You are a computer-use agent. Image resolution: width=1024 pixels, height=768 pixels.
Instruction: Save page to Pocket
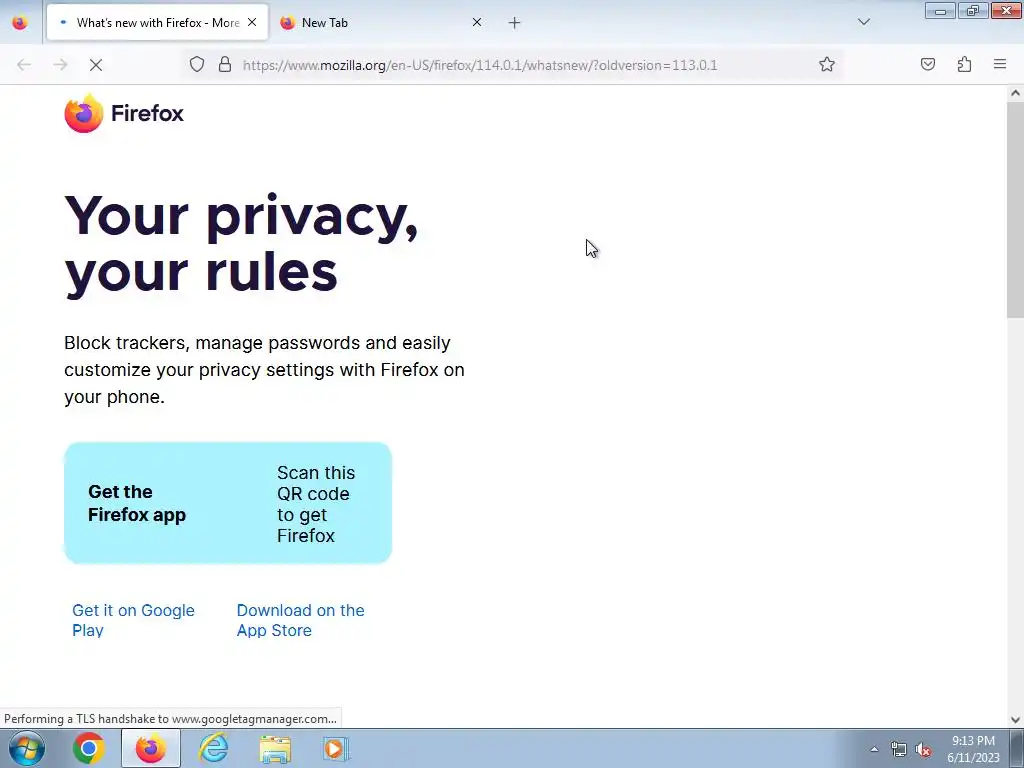(x=927, y=65)
